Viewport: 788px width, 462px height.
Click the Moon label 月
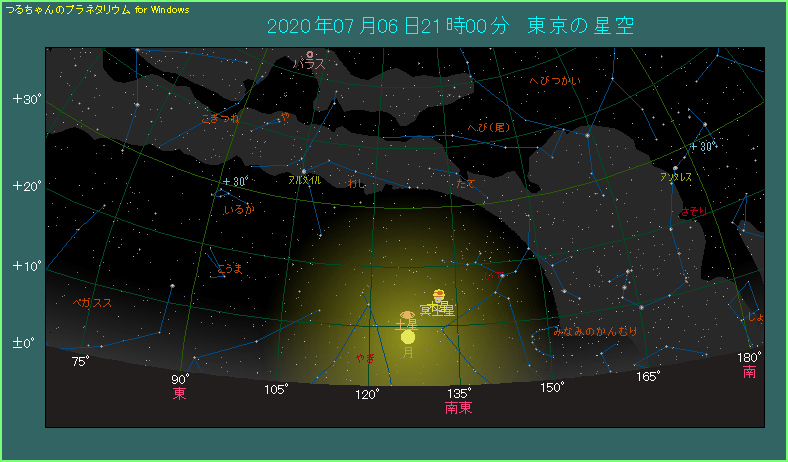point(408,353)
